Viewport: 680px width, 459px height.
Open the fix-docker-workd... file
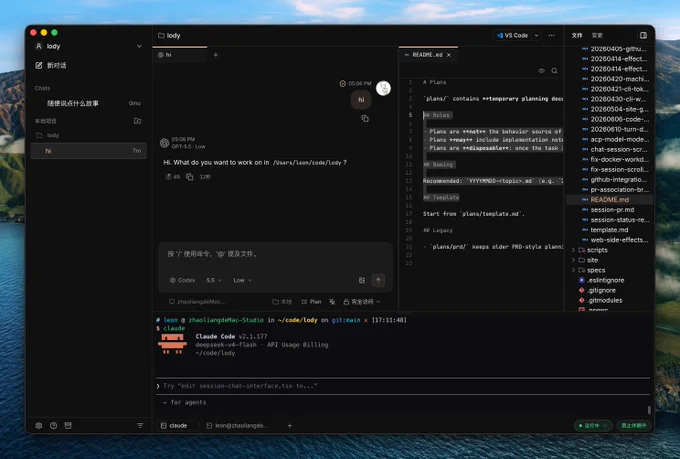(614, 159)
